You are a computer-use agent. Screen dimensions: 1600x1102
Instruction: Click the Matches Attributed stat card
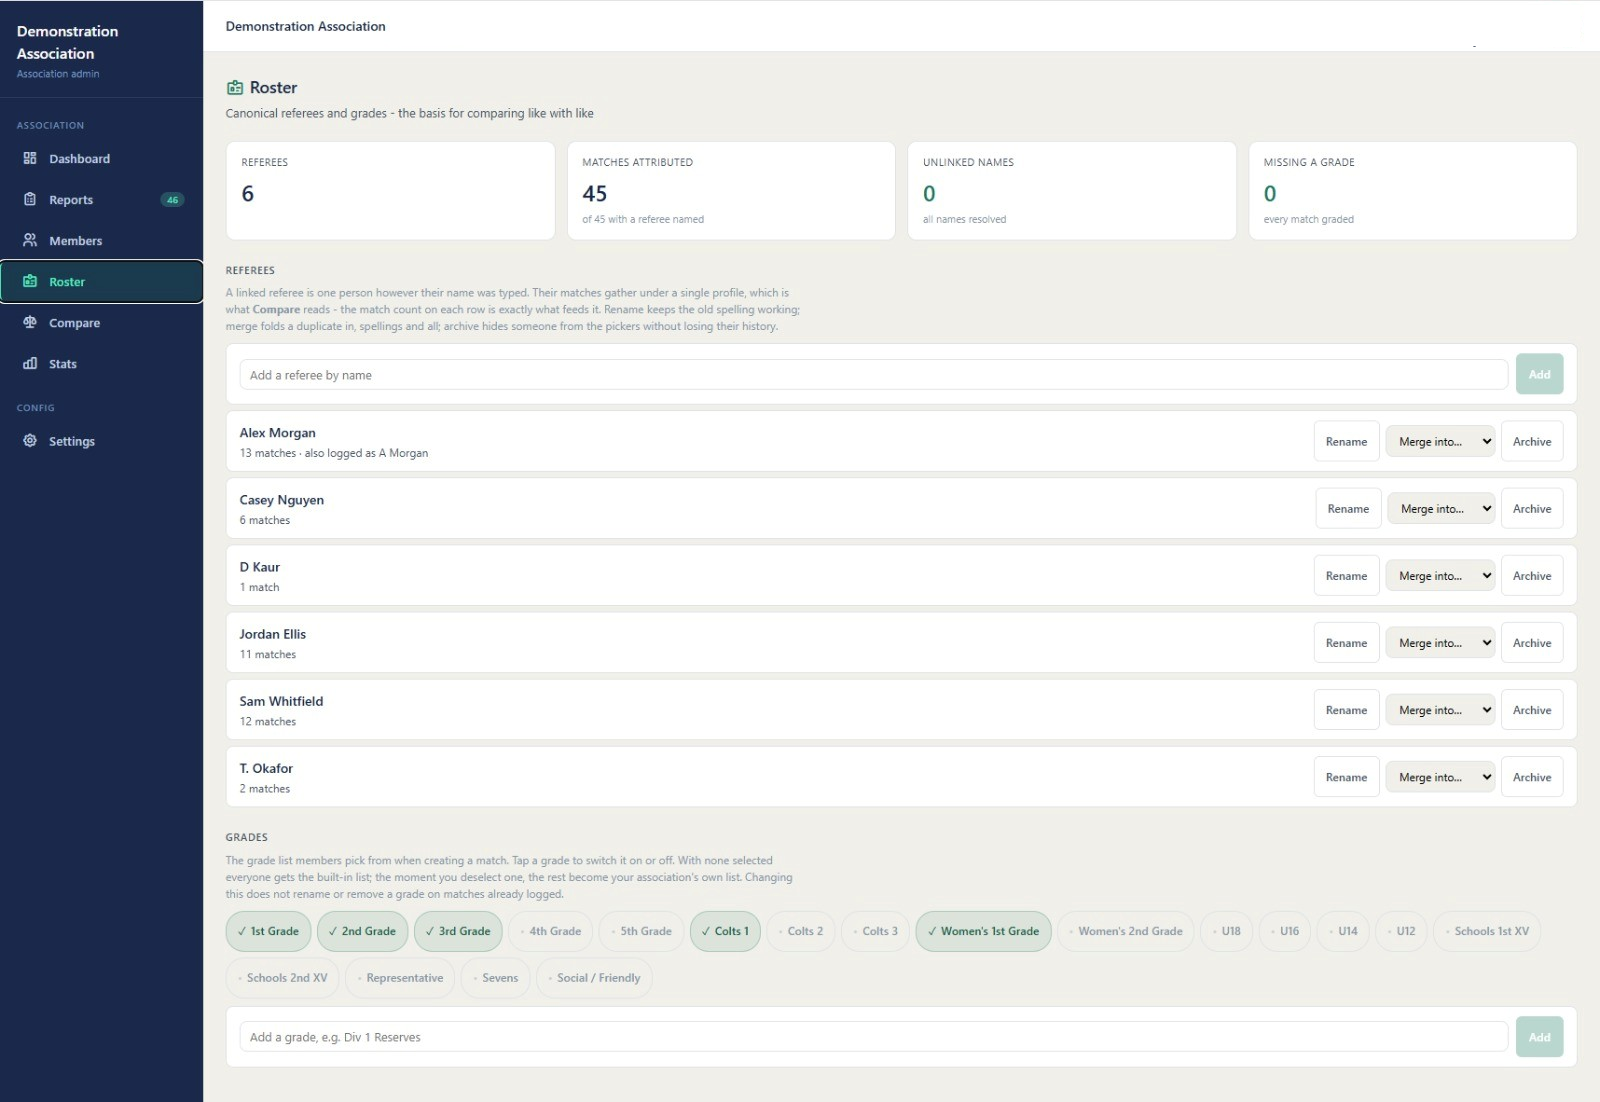coord(731,190)
